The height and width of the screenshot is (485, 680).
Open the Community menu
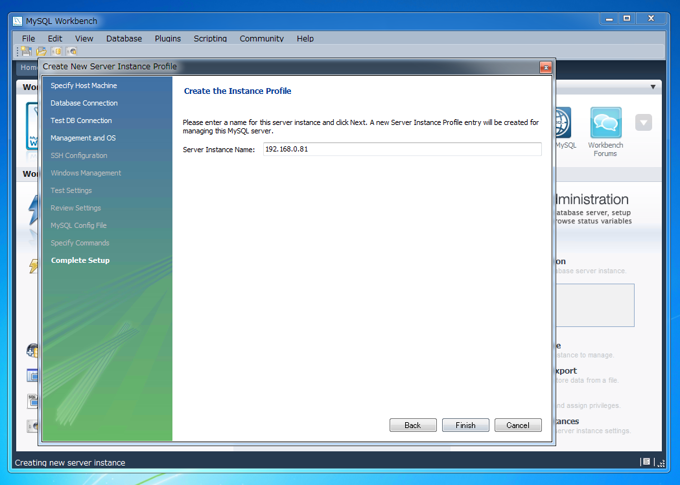(x=262, y=39)
